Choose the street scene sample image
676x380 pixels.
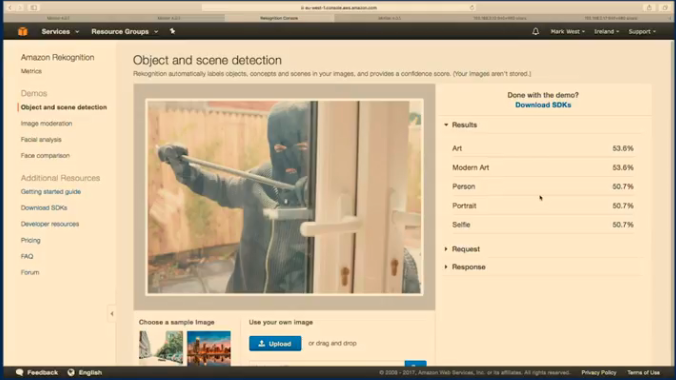(x=161, y=348)
